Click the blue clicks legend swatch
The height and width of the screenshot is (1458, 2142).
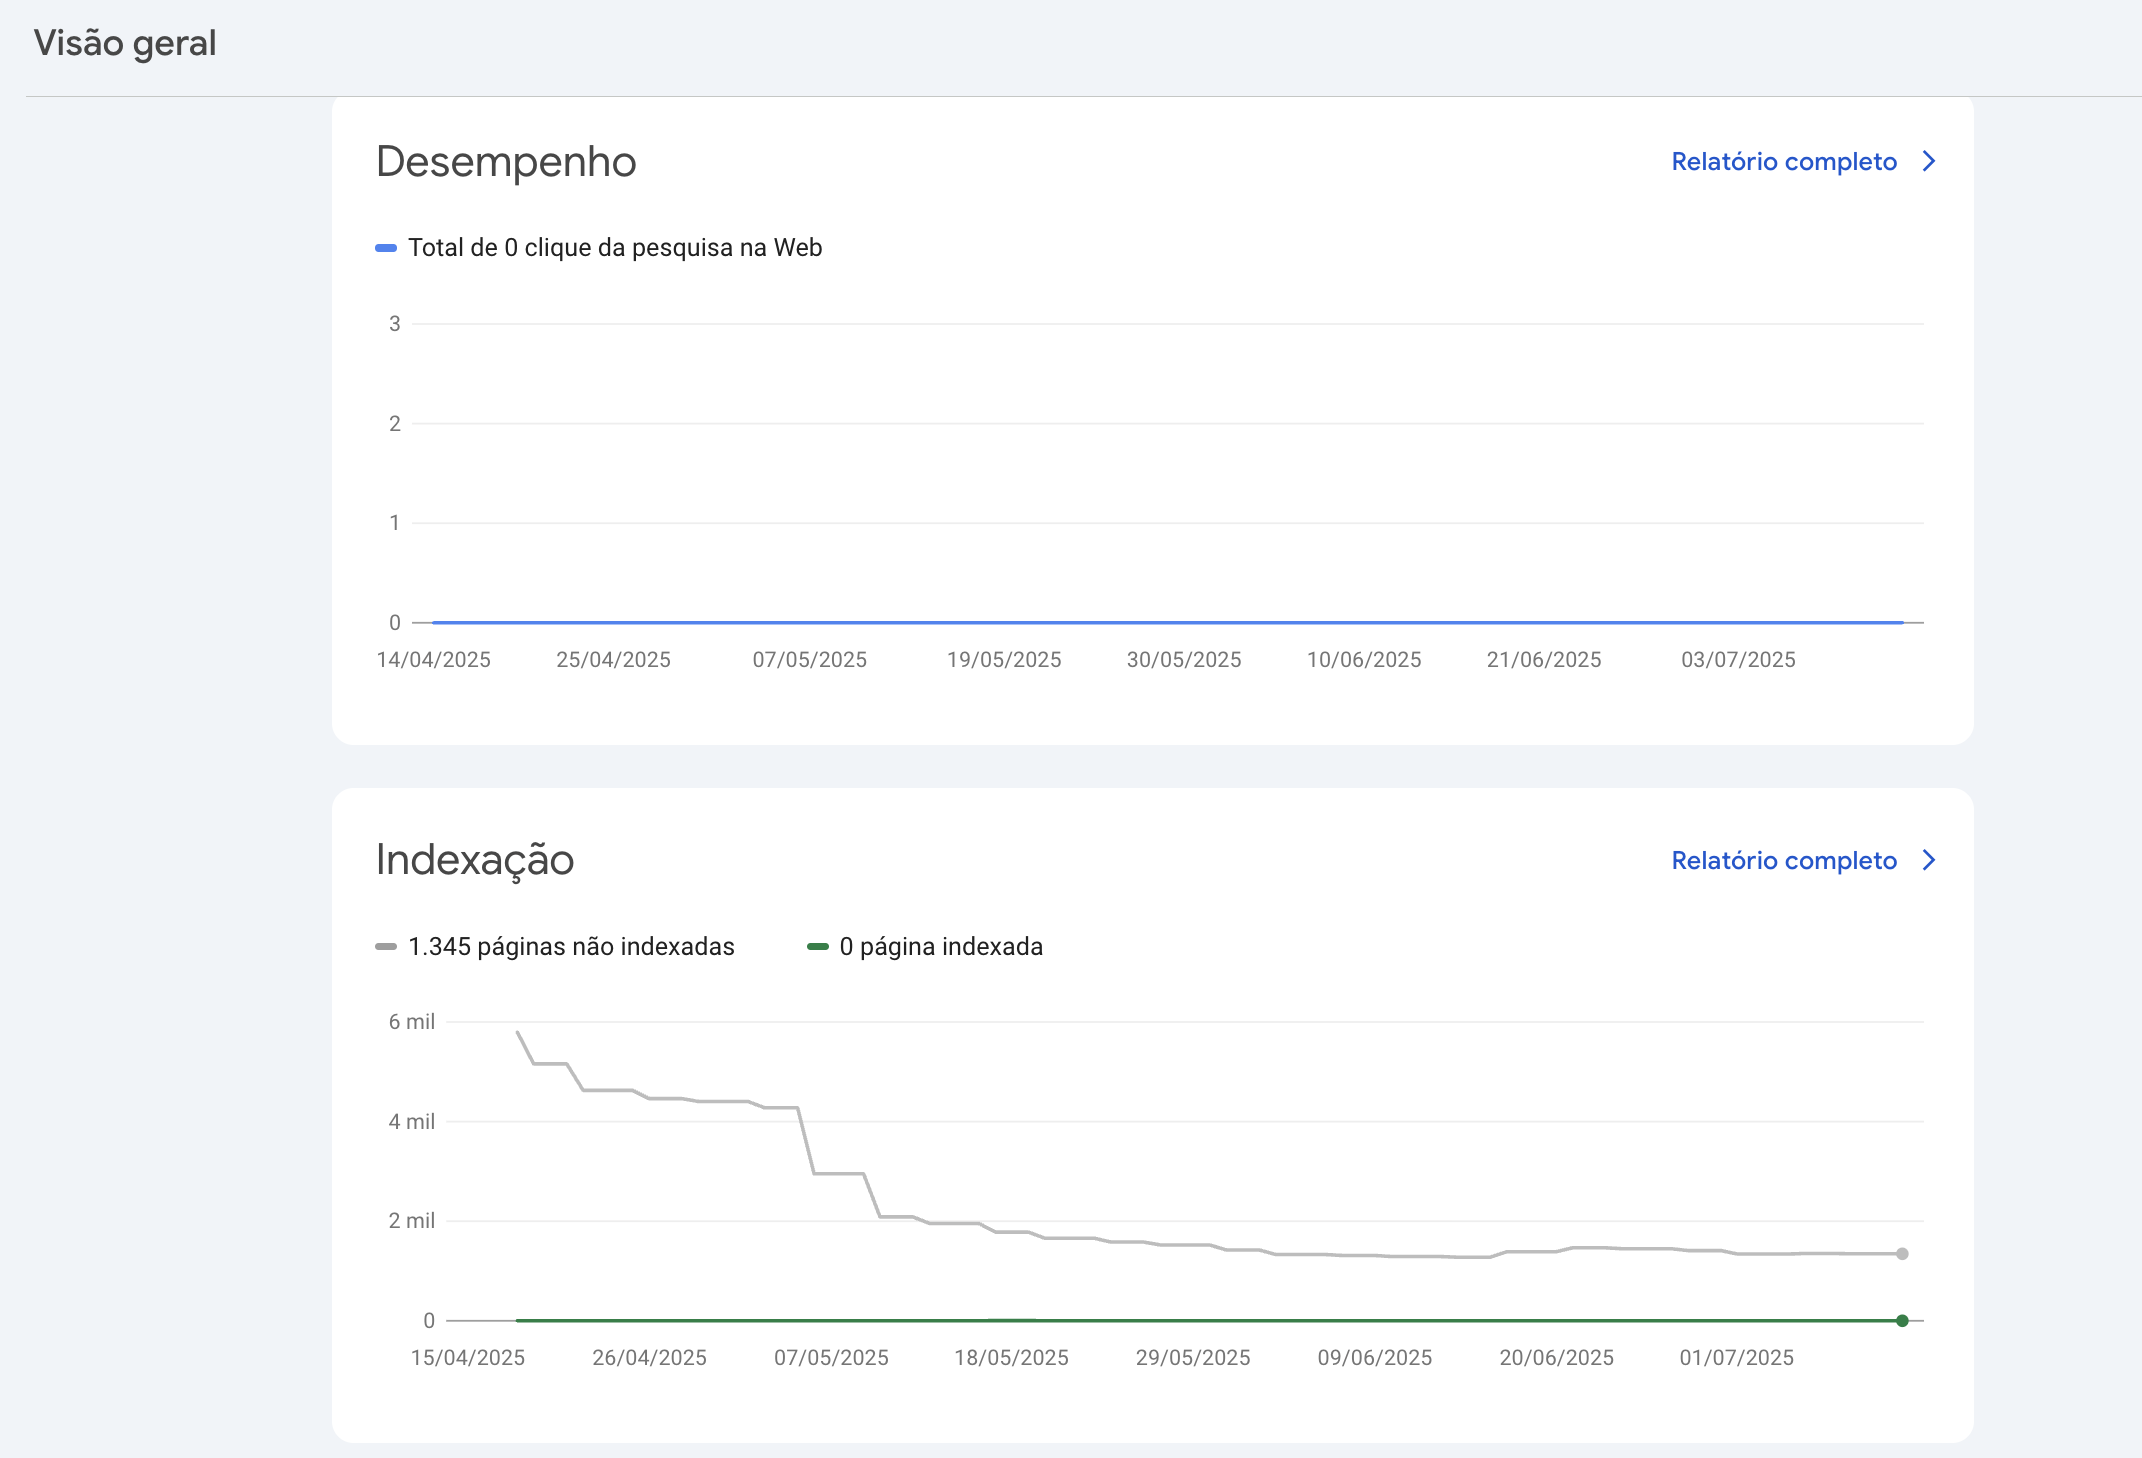[386, 248]
